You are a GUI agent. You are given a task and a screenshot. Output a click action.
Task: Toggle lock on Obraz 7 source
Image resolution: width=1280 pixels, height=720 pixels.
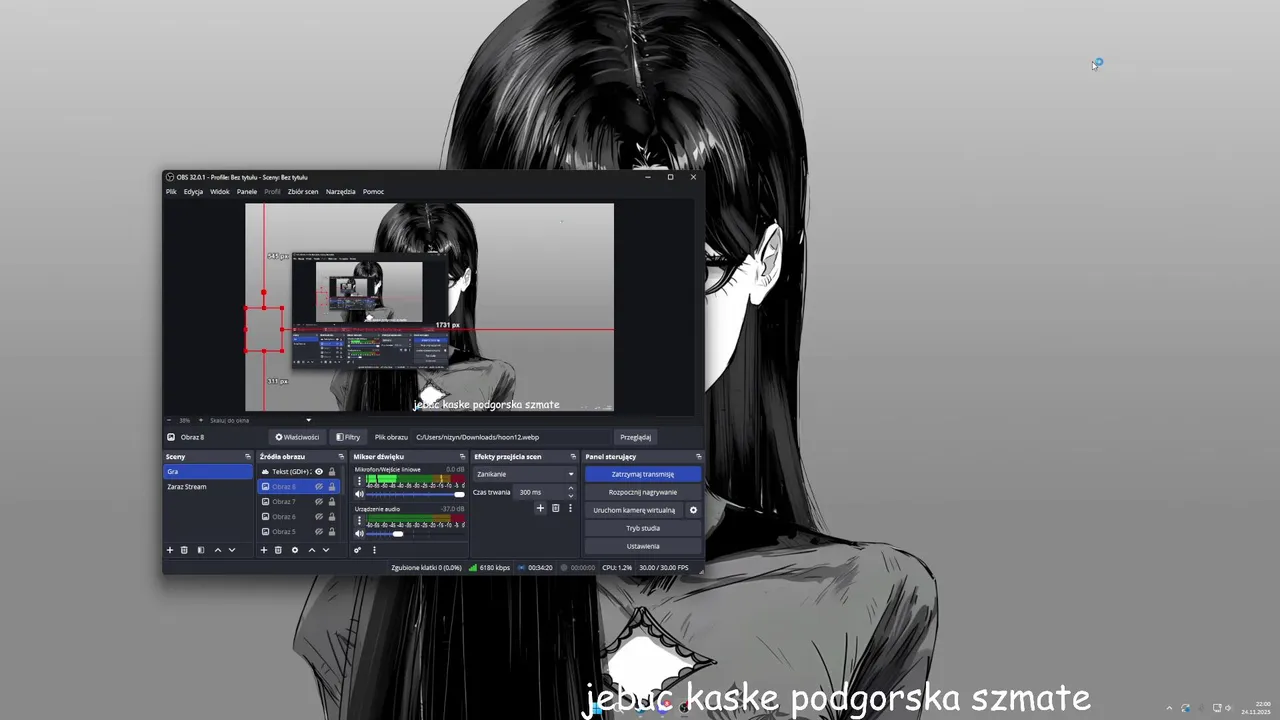point(332,502)
